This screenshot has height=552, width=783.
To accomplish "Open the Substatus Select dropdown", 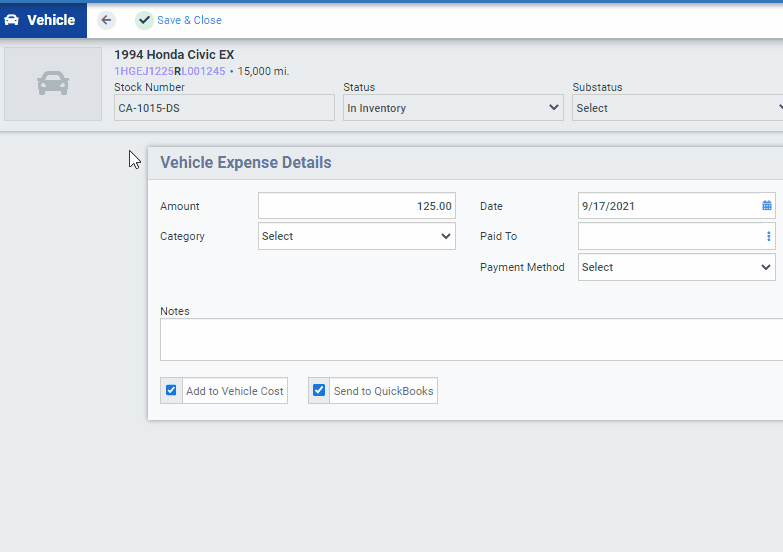I will point(678,108).
